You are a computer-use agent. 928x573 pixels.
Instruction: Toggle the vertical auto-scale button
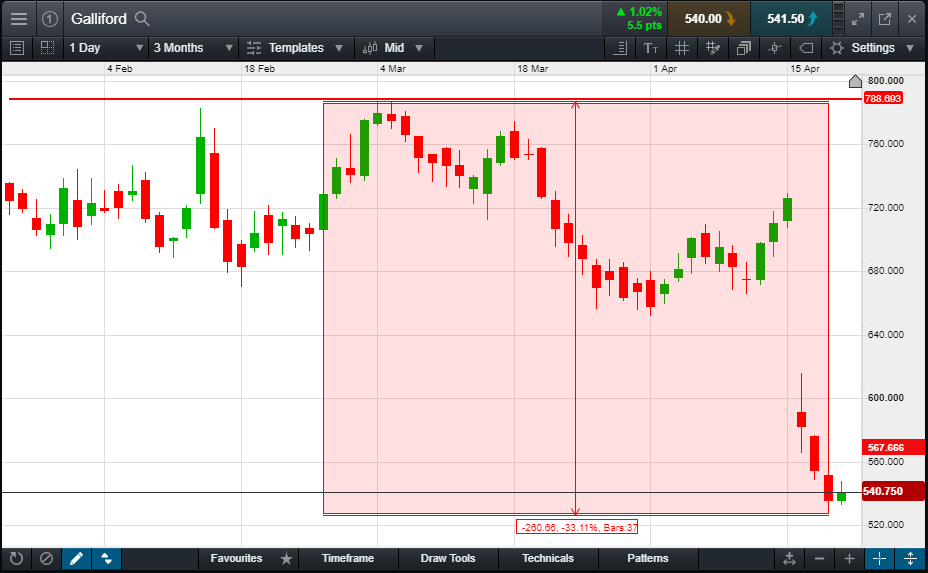coord(910,558)
